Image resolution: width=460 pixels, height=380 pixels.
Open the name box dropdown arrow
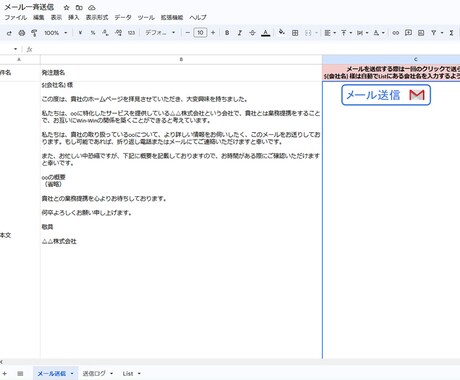pos(15,49)
